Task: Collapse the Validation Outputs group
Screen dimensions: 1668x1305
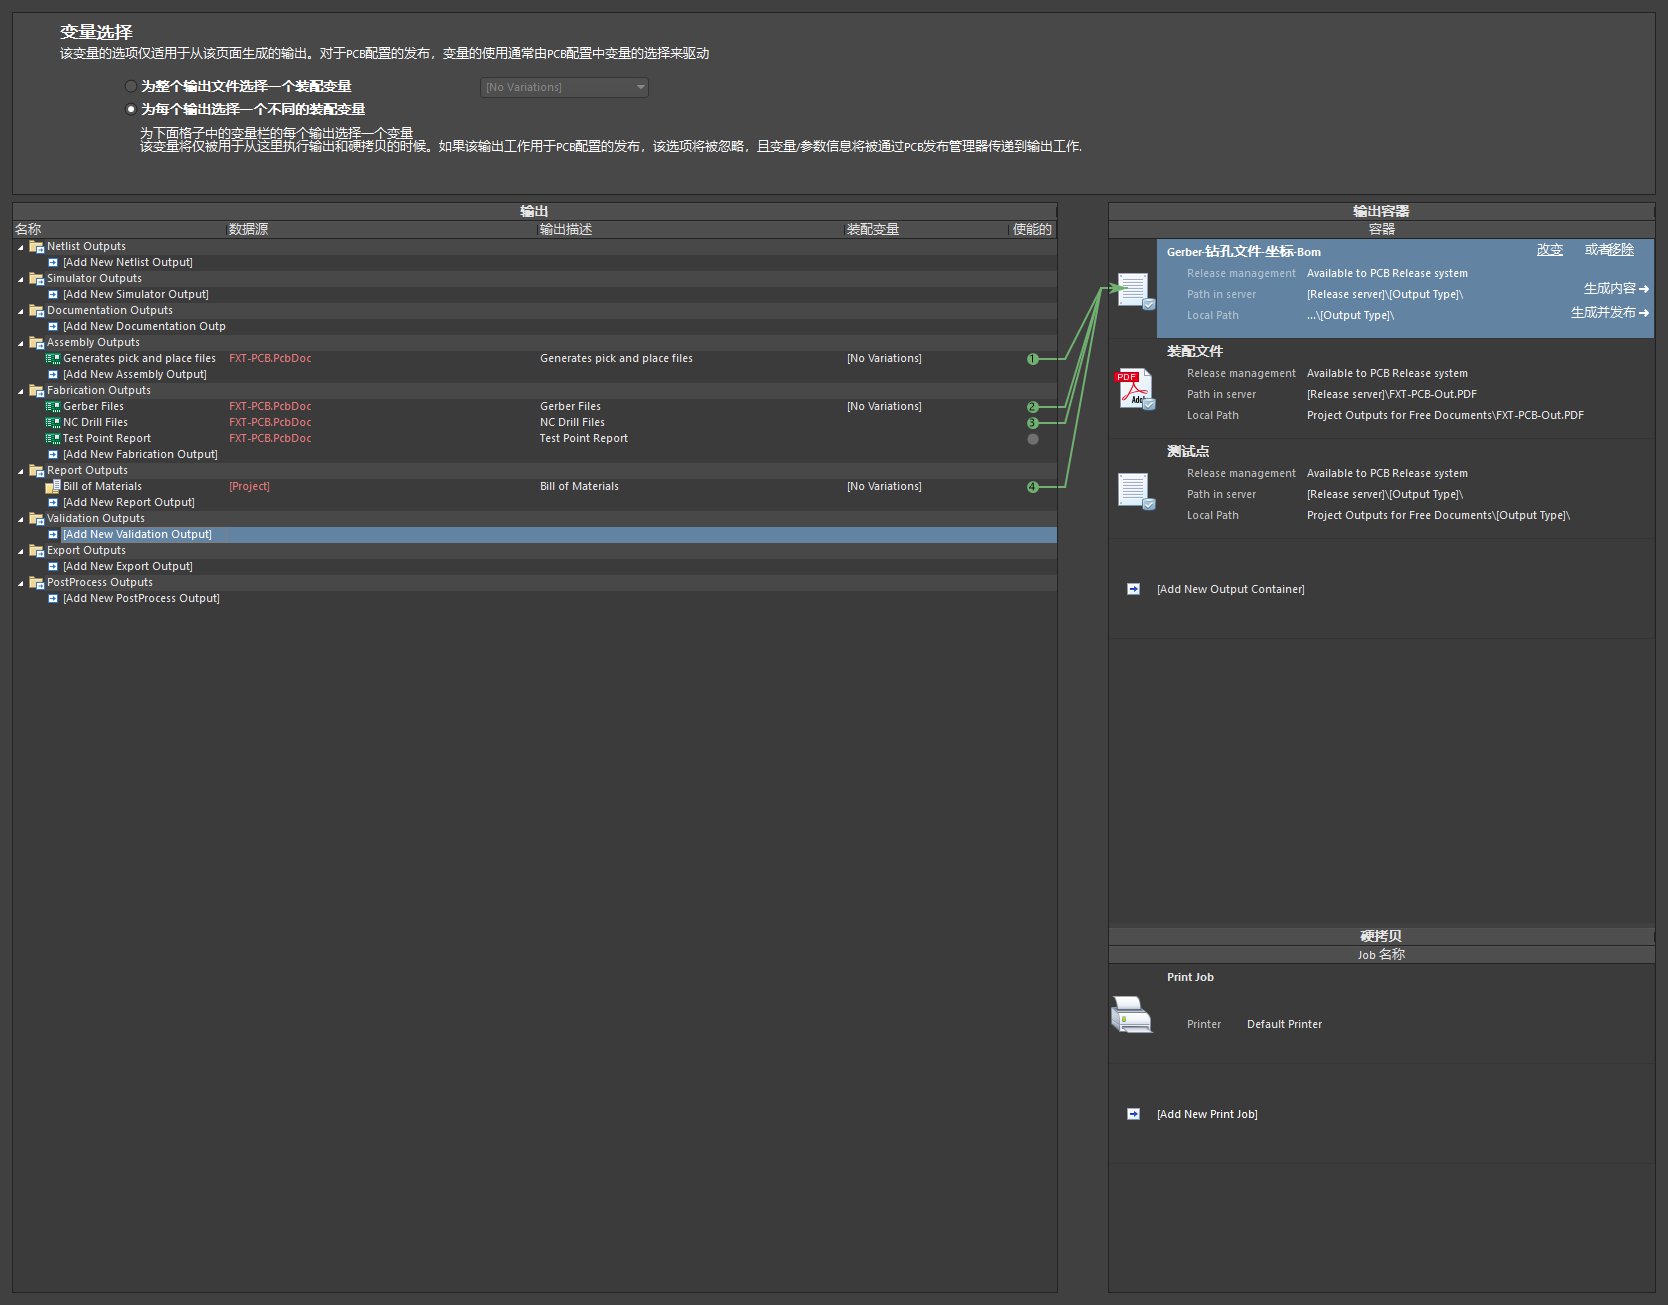Action: coord(21,519)
